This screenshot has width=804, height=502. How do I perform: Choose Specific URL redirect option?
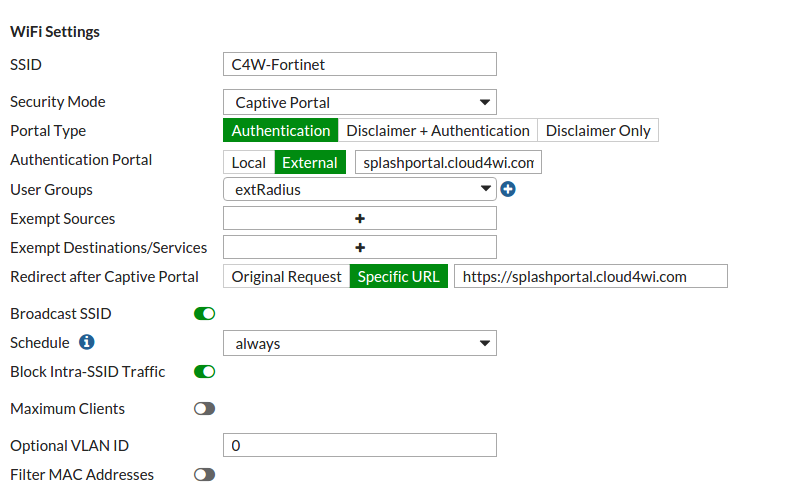click(x=398, y=277)
